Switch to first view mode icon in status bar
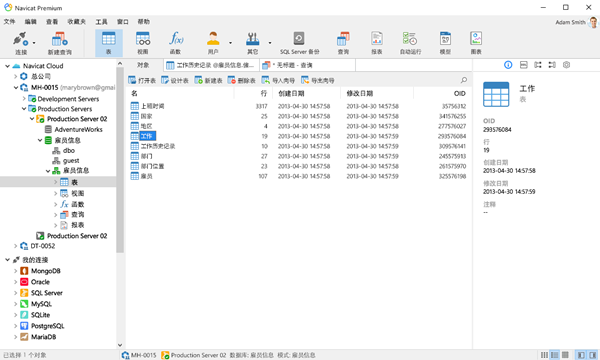600x360 pixels. (x=544, y=355)
